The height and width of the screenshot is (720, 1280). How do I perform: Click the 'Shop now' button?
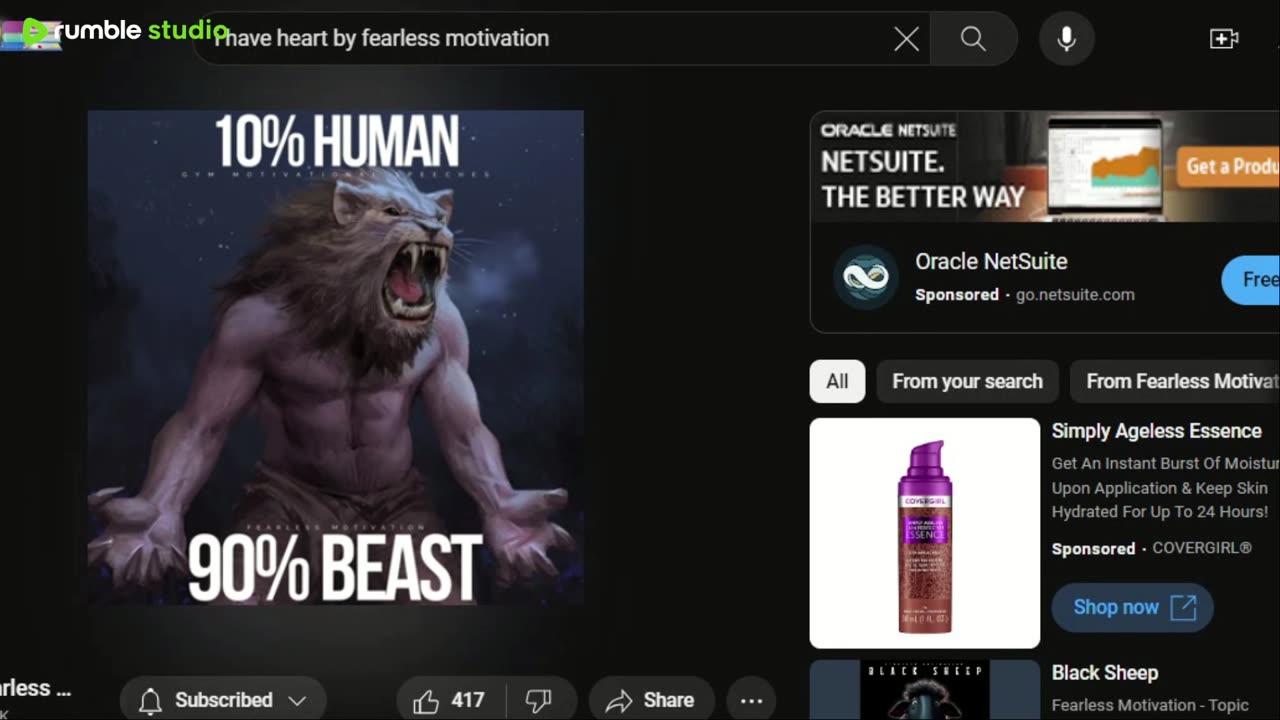pyautogui.click(x=1132, y=607)
